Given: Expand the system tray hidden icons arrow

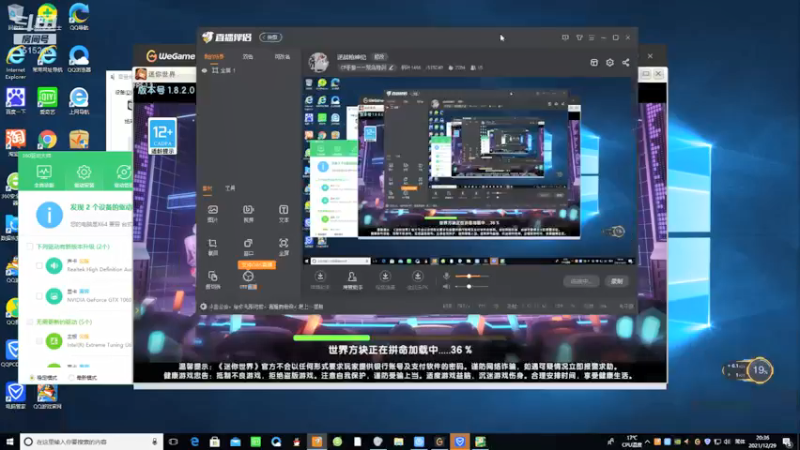Looking at the screenshot, I should (647, 442).
